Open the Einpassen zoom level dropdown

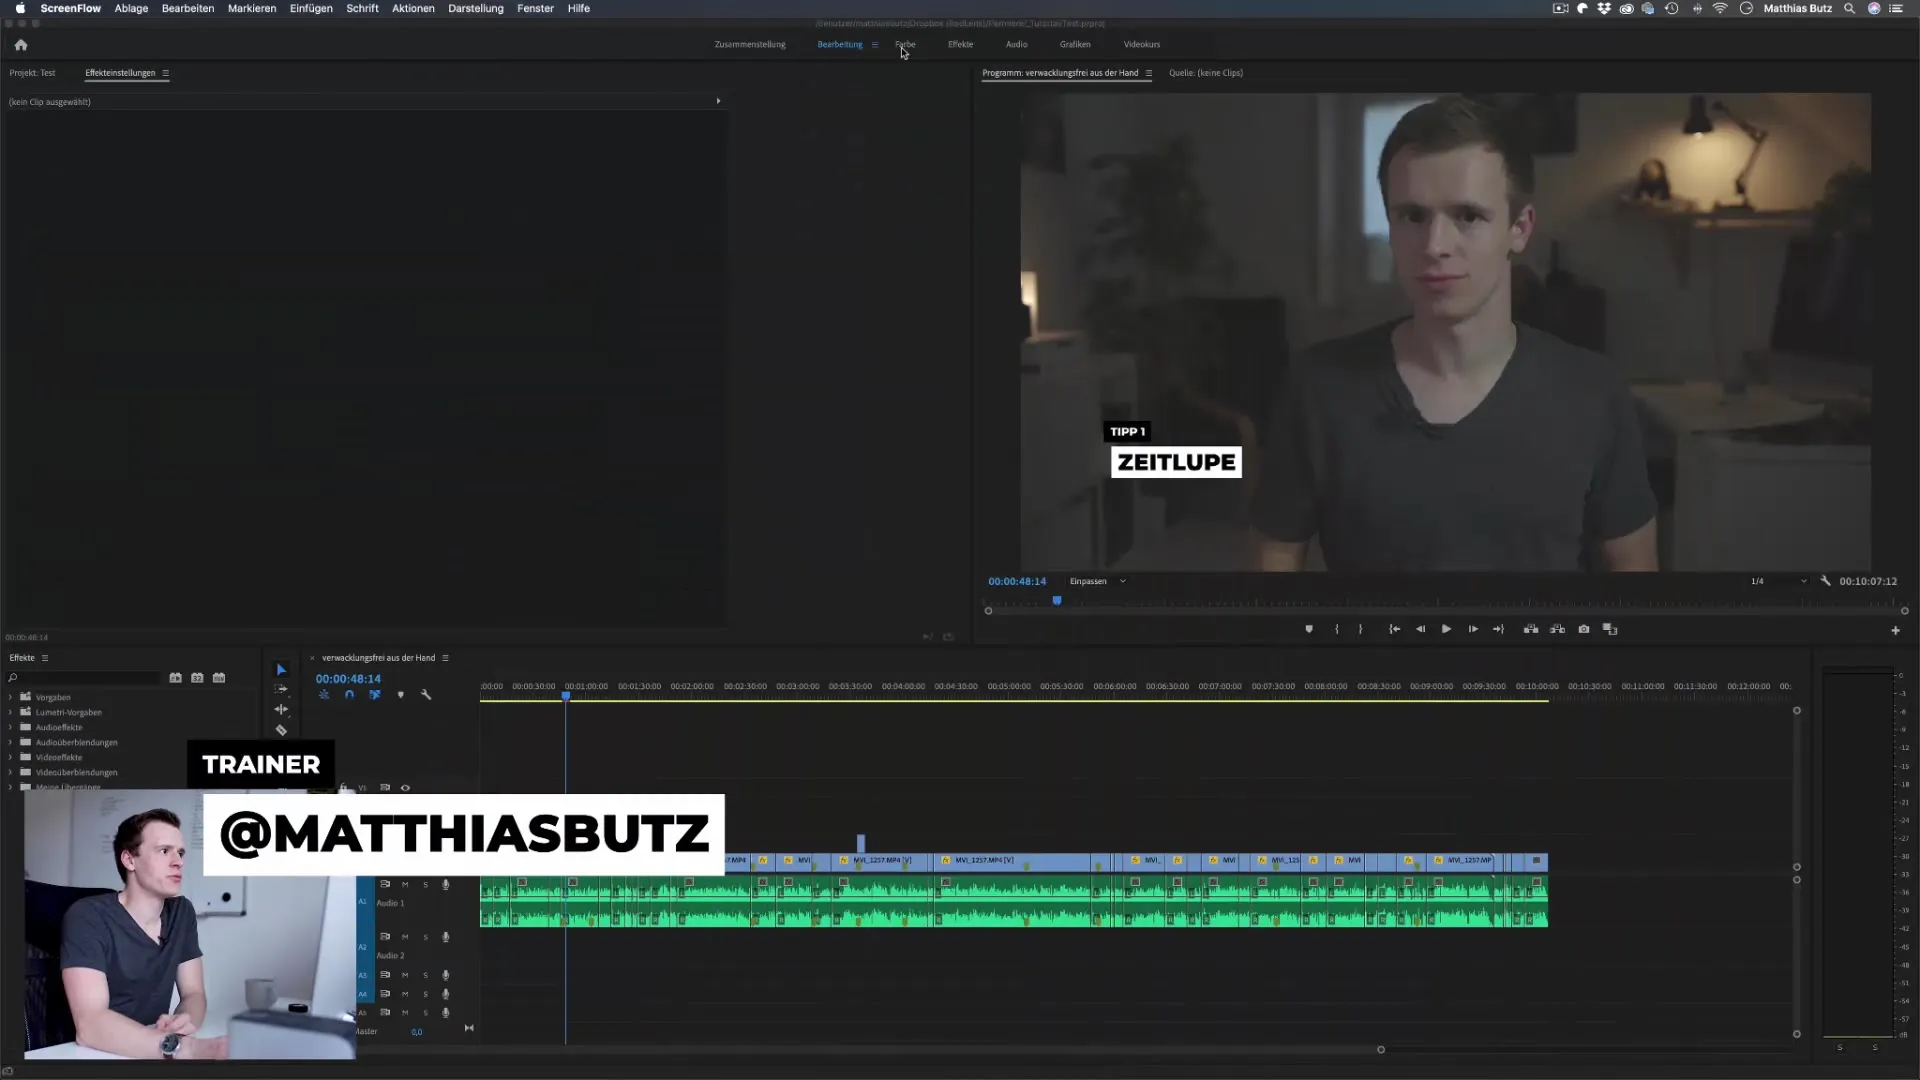(x=1098, y=582)
